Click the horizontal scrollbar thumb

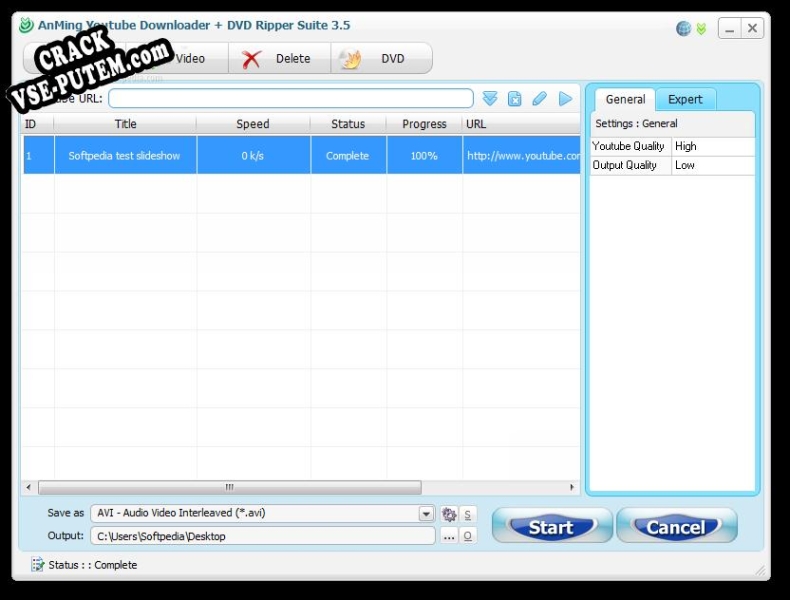[230, 487]
